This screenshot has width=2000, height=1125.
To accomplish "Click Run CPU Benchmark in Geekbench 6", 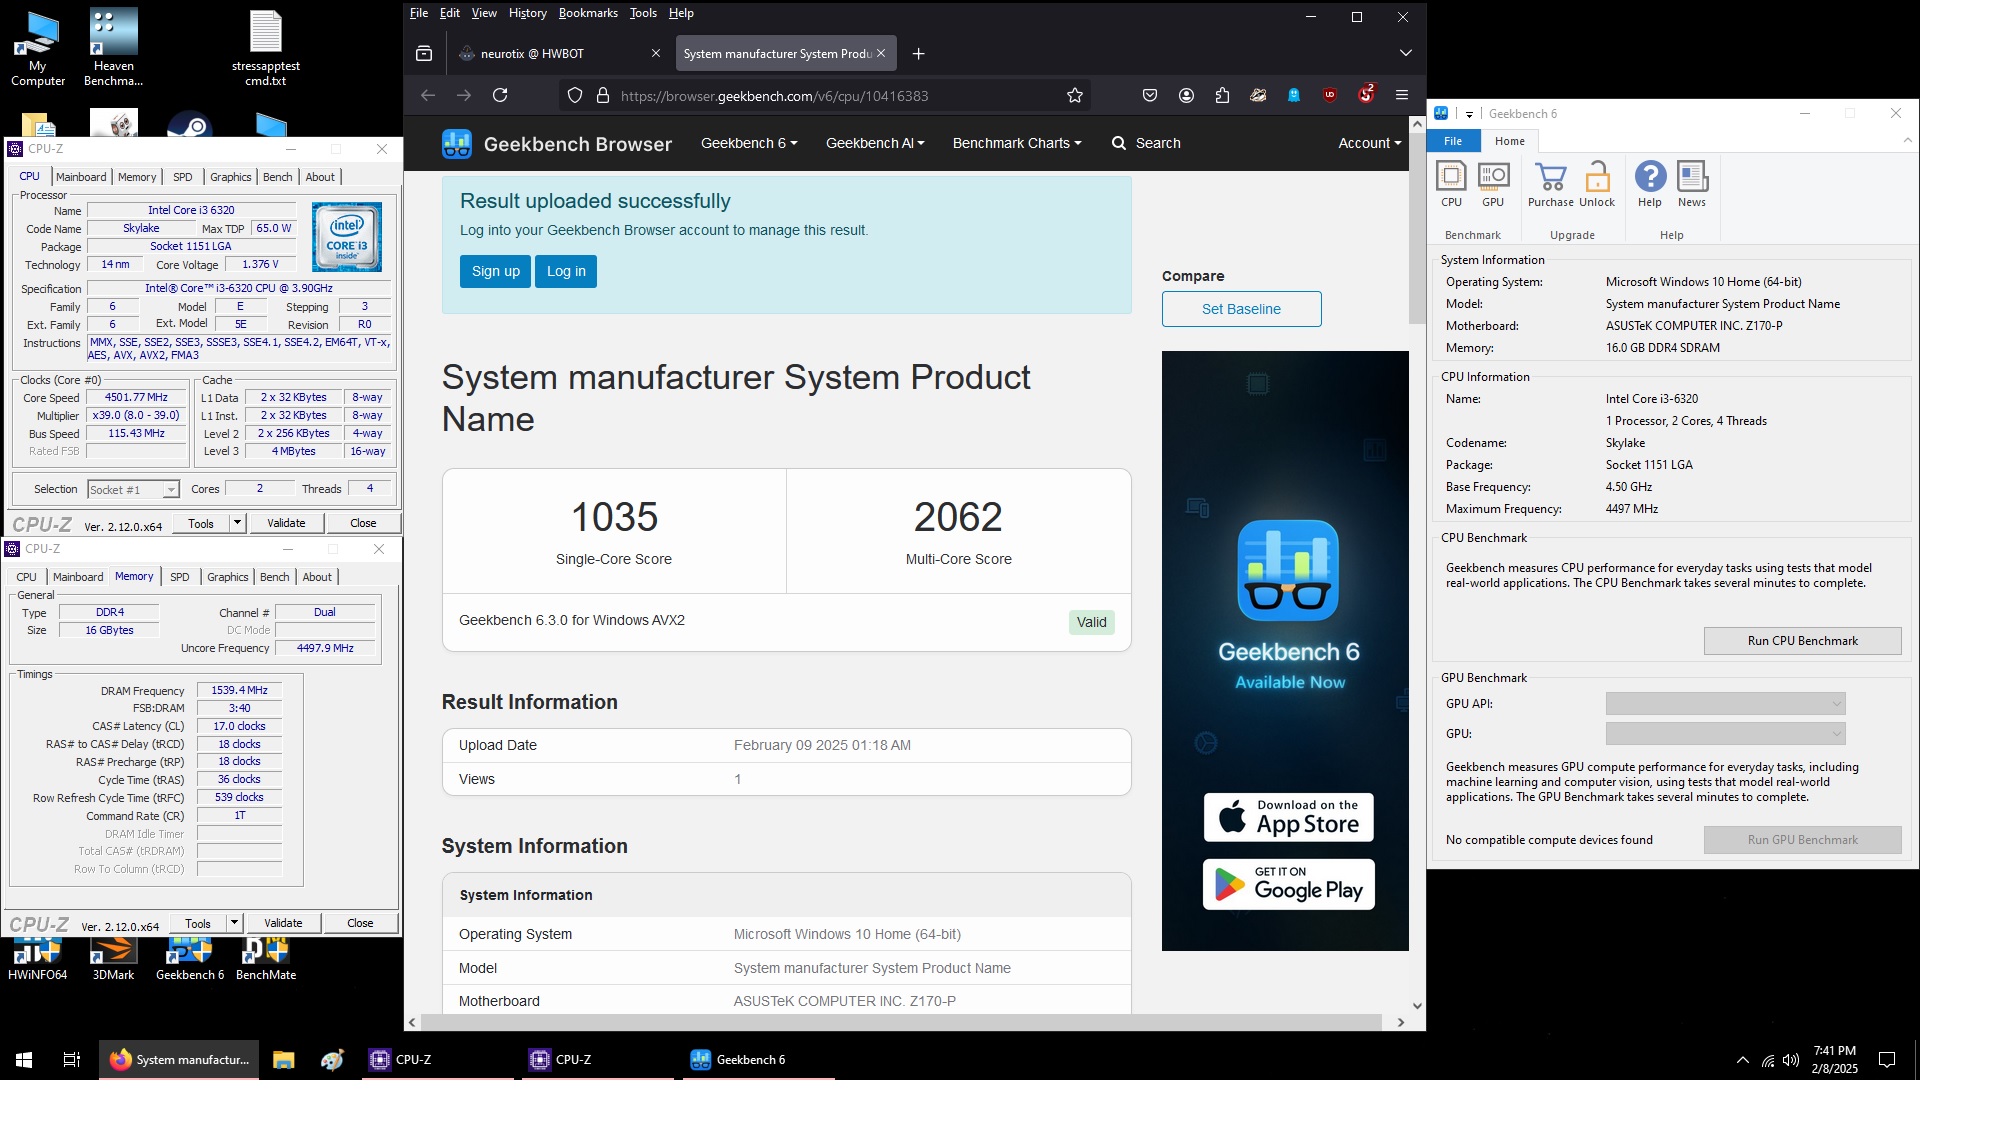I will [1802, 641].
